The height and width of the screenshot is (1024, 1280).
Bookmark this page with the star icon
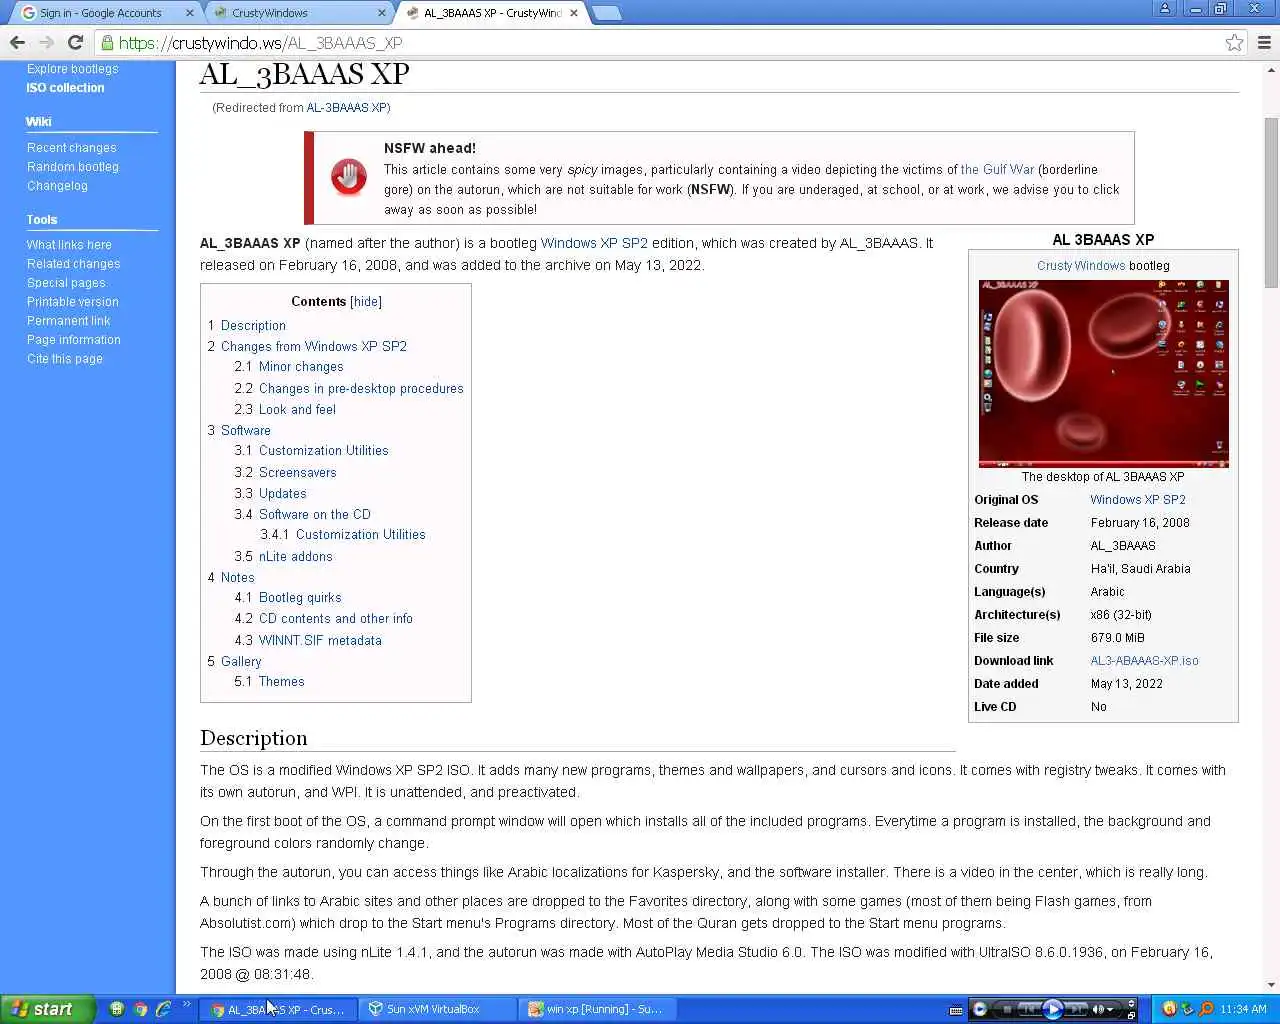1234,42
